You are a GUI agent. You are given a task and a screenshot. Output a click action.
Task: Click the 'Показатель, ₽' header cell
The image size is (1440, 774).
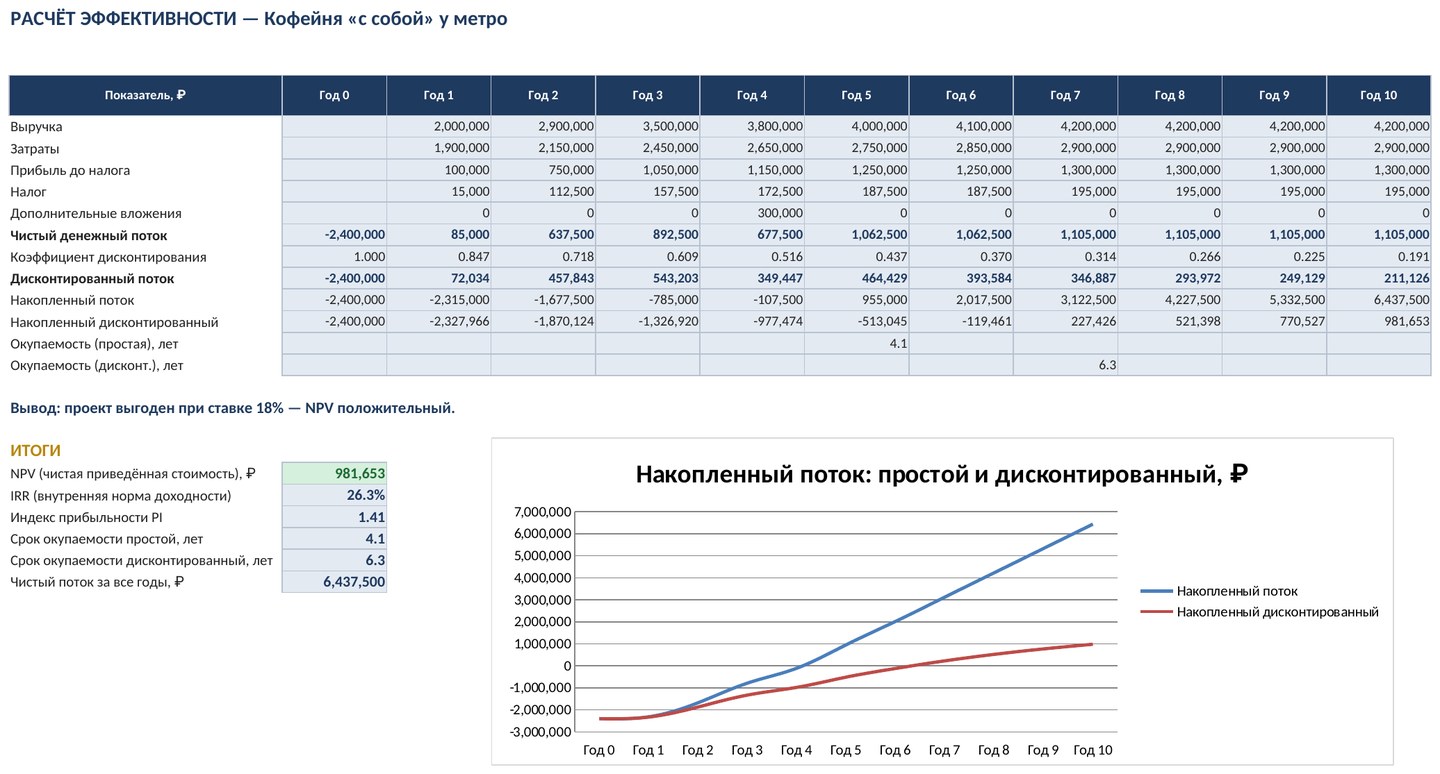click(146, 95)
